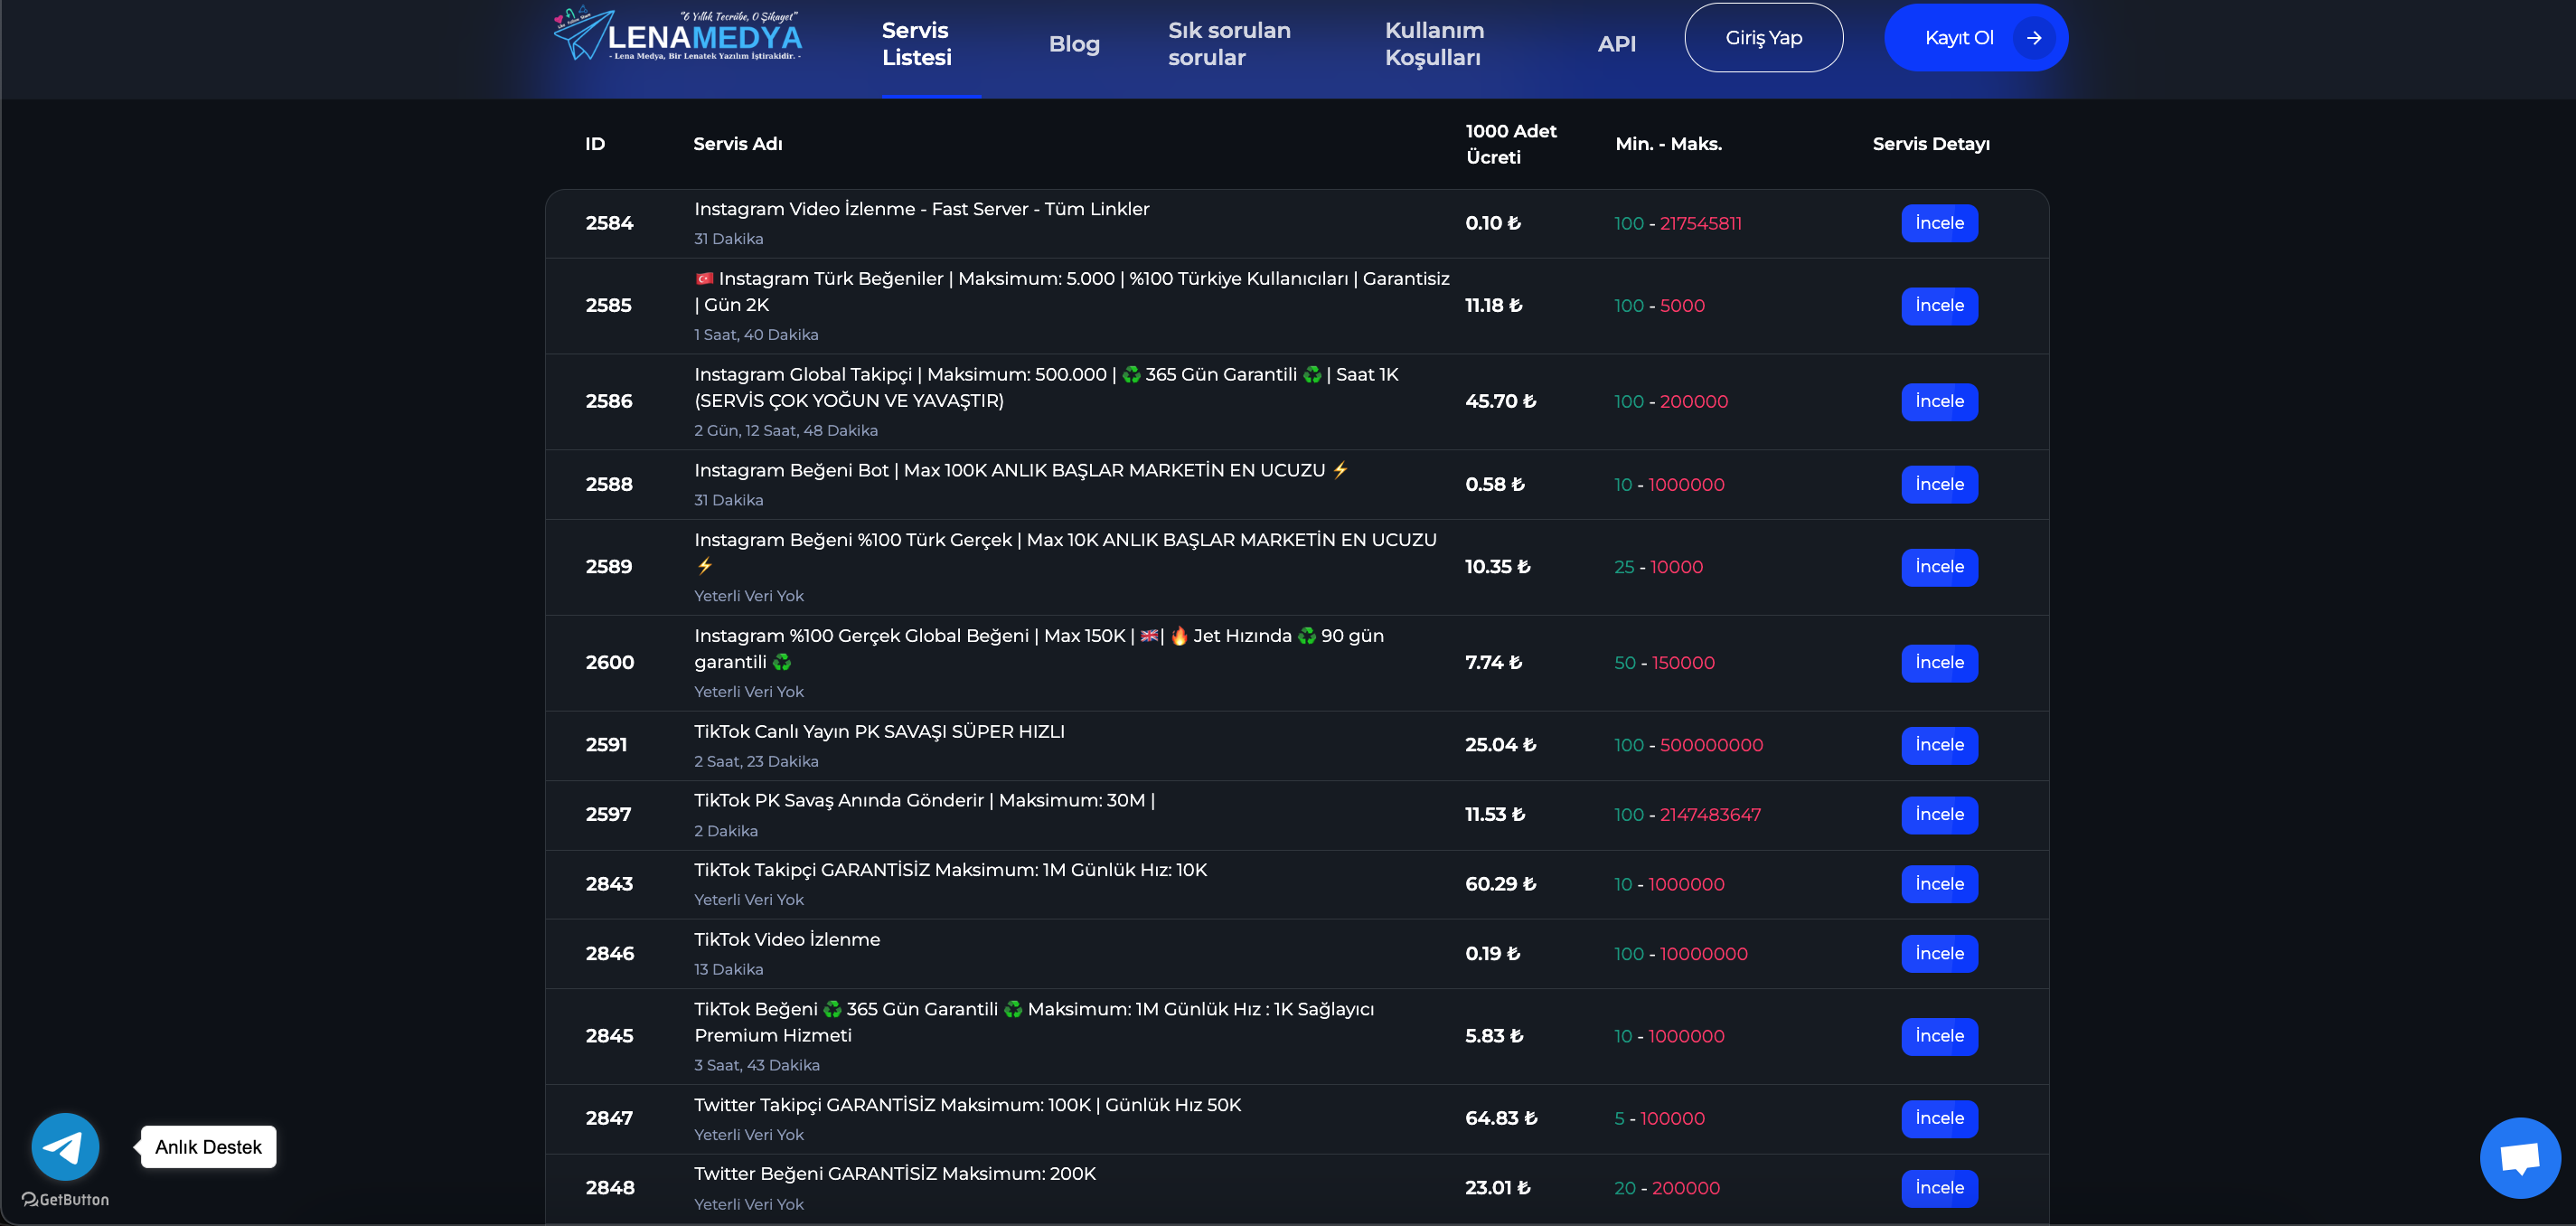This screenshot has height=1226, width=2576.
Task: Select 'TikTok Canlı Yayın PK SAVAŞI' service name
Action: [879, 732]
